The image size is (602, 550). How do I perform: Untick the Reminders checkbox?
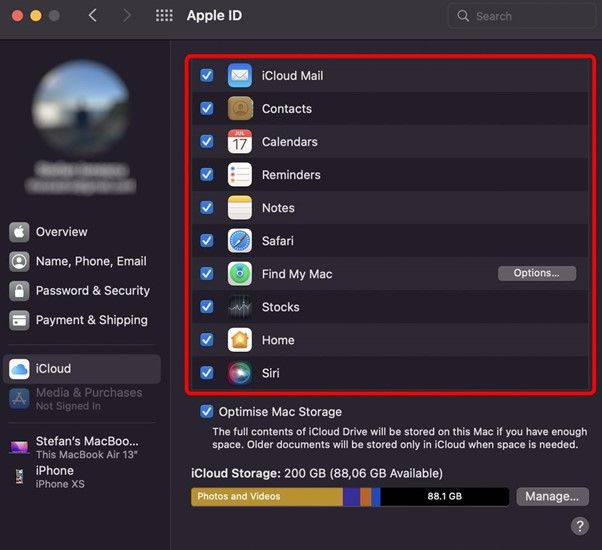tap(207, 175)
